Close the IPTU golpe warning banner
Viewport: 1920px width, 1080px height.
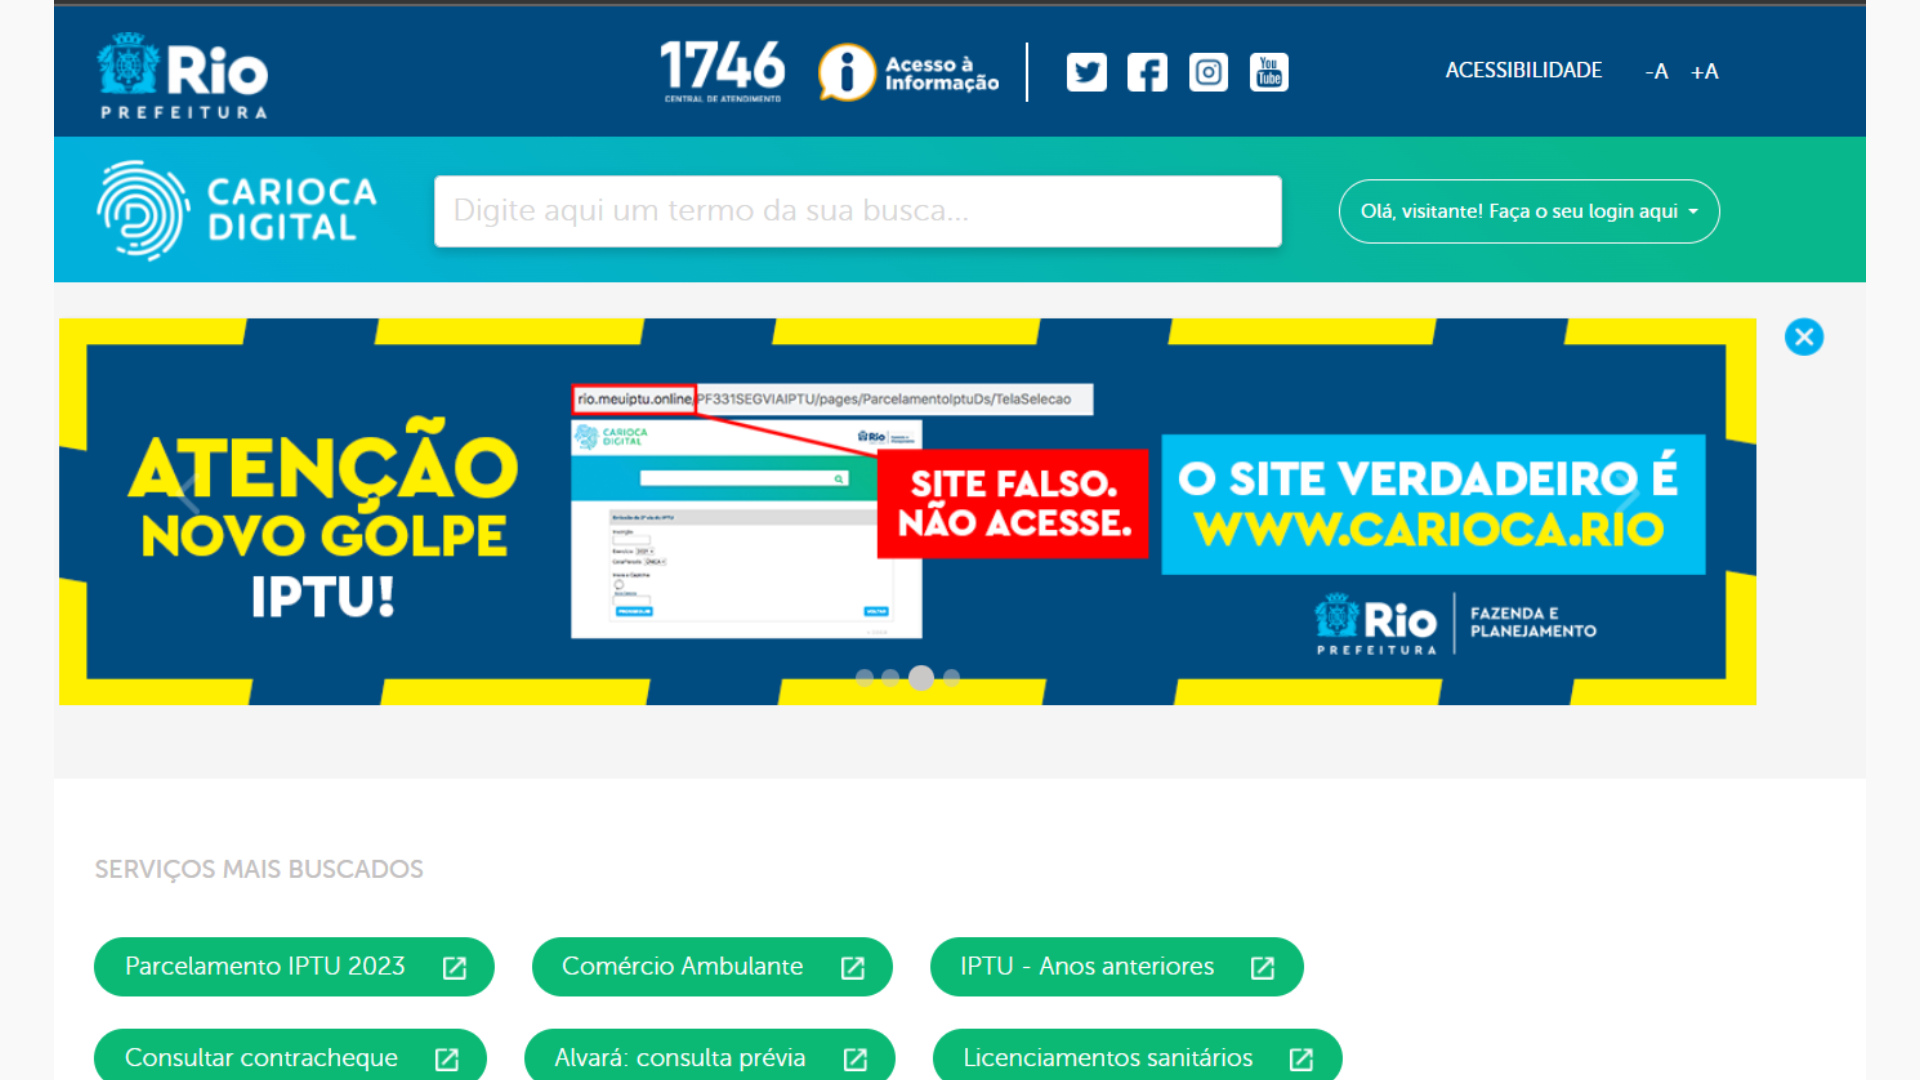click(1804, 336)
